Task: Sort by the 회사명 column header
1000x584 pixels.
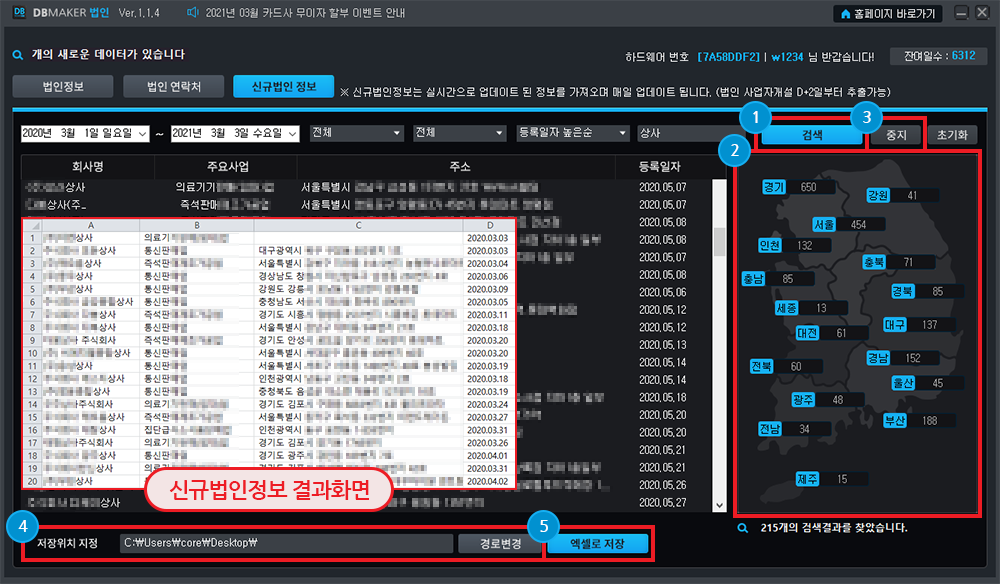Action: tap(88, 166)
